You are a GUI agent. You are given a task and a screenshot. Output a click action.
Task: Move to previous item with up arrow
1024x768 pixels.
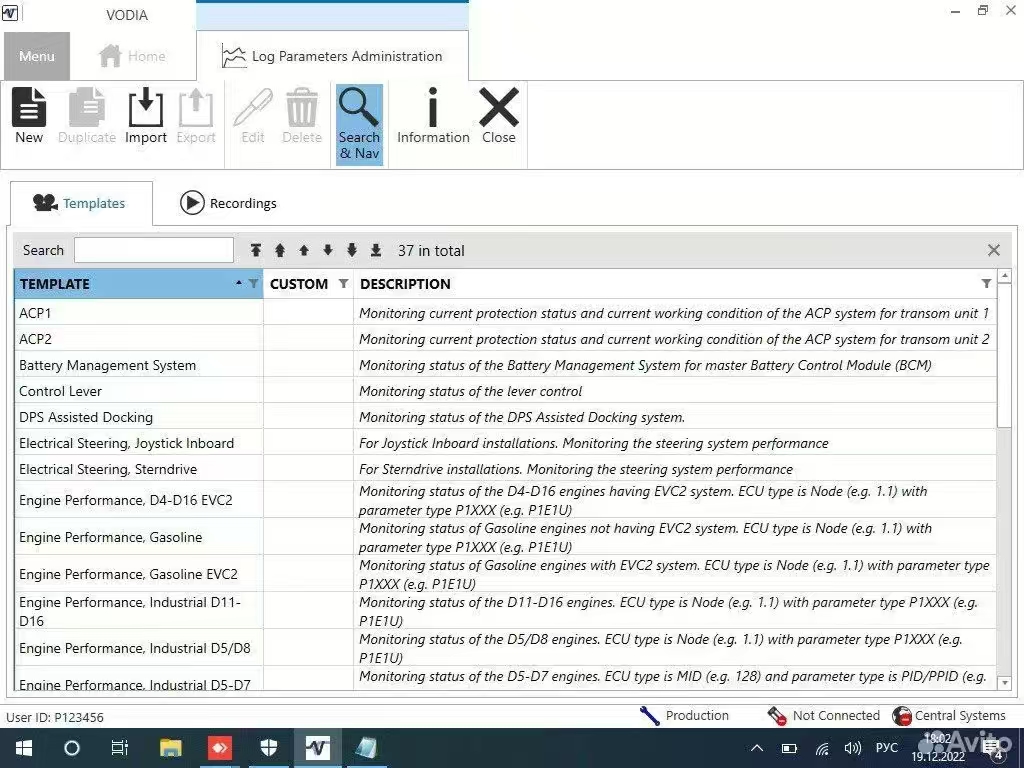304,250
